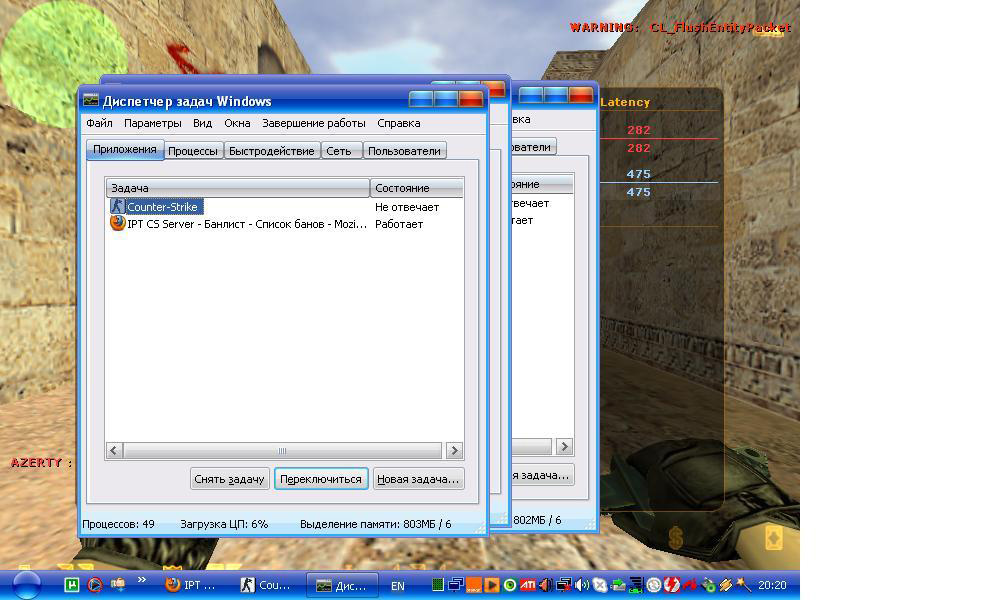The height and width of the screenshot is (600, 985).
Task: Open the white volume speaker tray icon
Action: coord(582,585)
